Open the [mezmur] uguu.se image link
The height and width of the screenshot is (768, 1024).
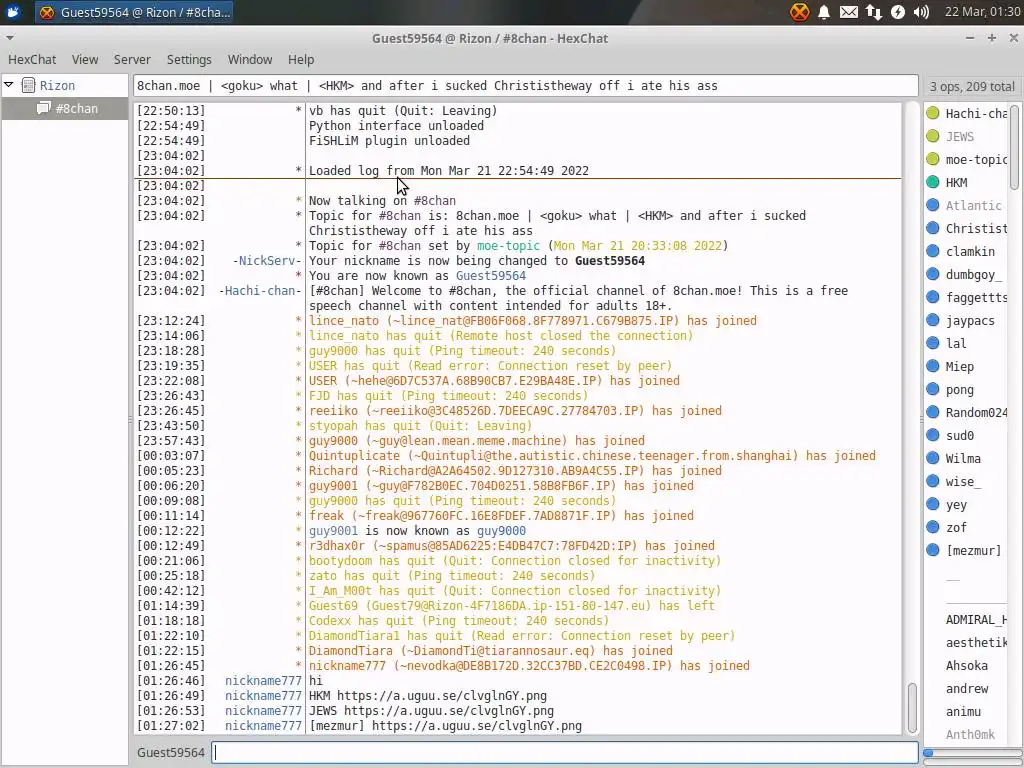pyautogui.click(x=477, y=726)
